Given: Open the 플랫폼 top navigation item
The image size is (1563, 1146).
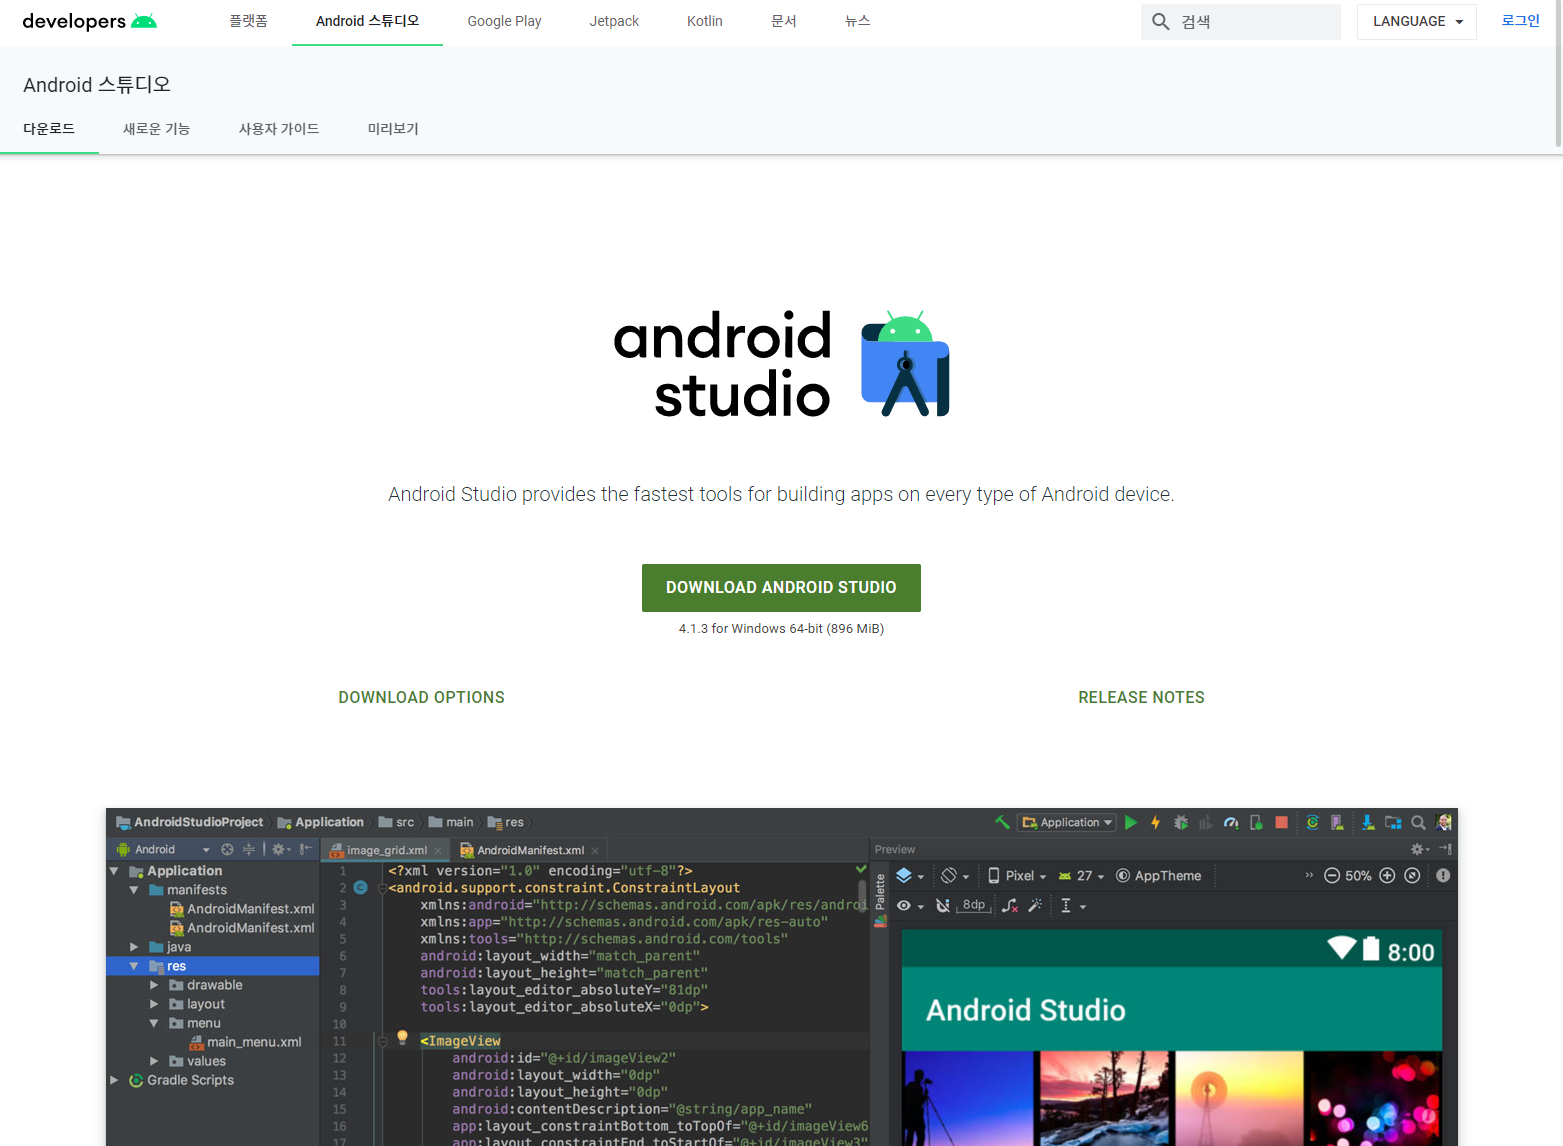Looking at the screenshot, I should 248,21.
